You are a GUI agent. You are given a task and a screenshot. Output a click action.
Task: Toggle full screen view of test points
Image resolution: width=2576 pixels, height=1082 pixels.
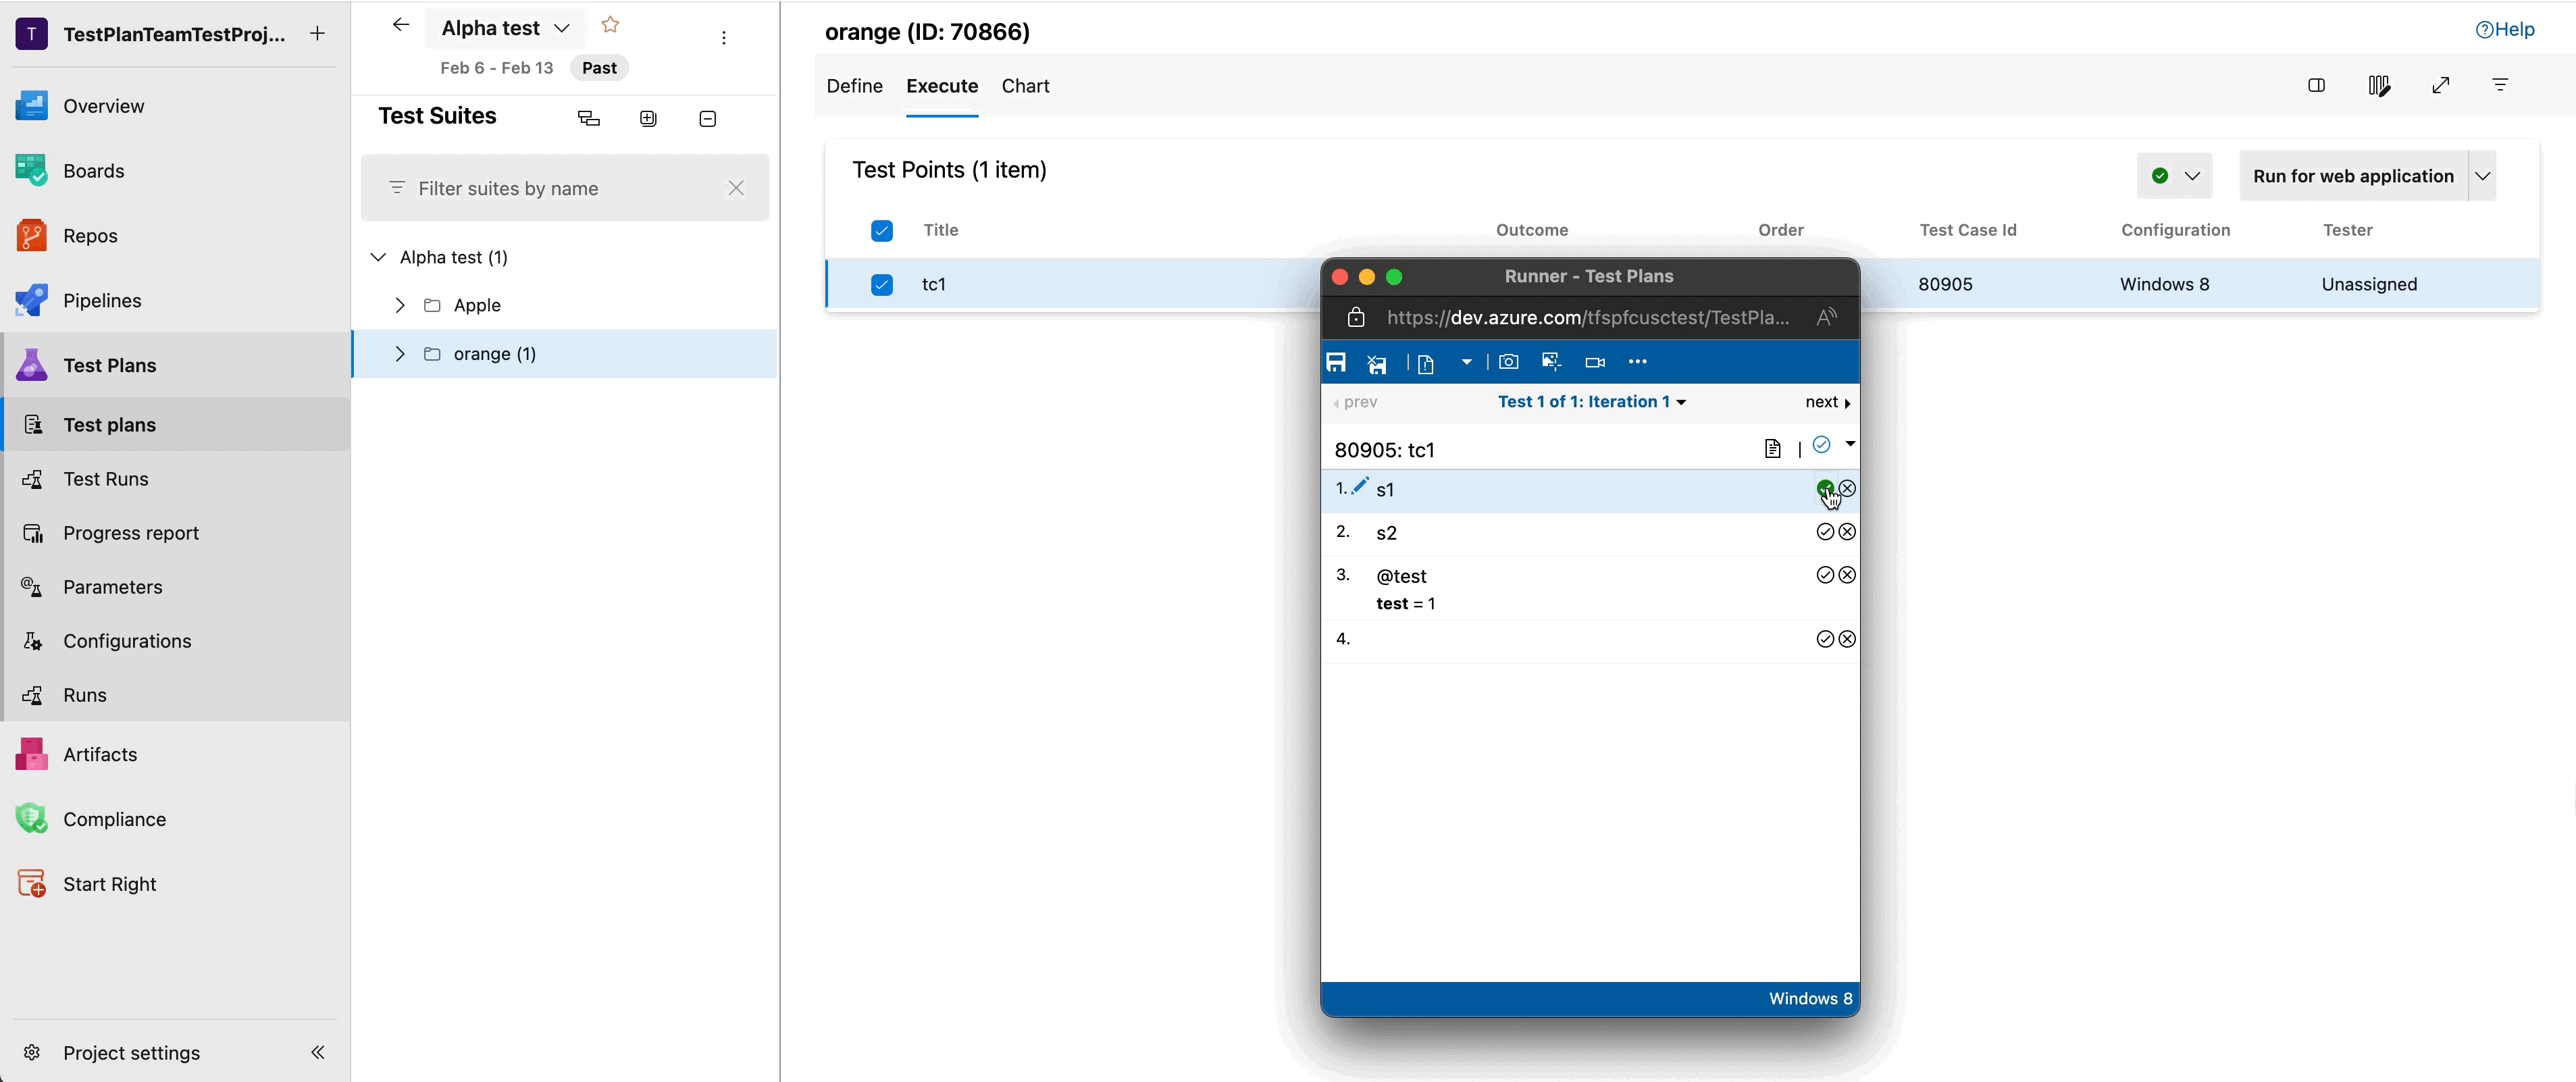[x=2442, y=85]
